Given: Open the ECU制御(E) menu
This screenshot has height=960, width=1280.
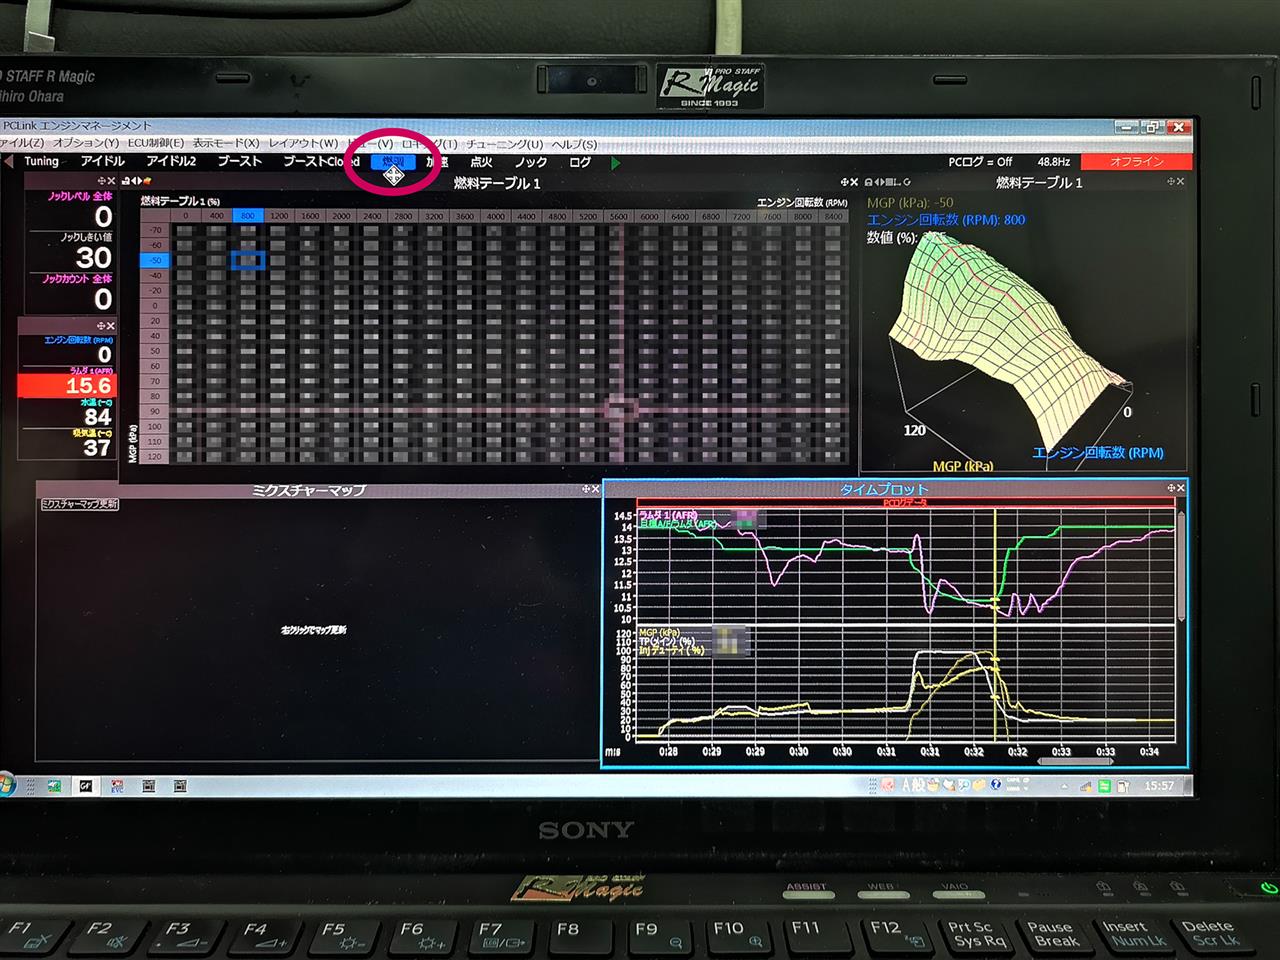Looking at the screenshot, I should tap(156, 143).
